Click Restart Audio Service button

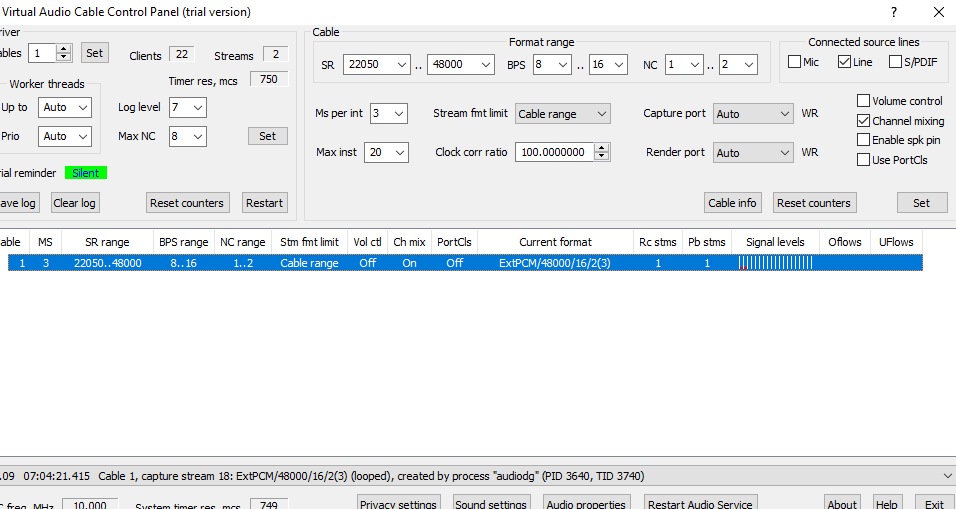click(x=701, y=502)
